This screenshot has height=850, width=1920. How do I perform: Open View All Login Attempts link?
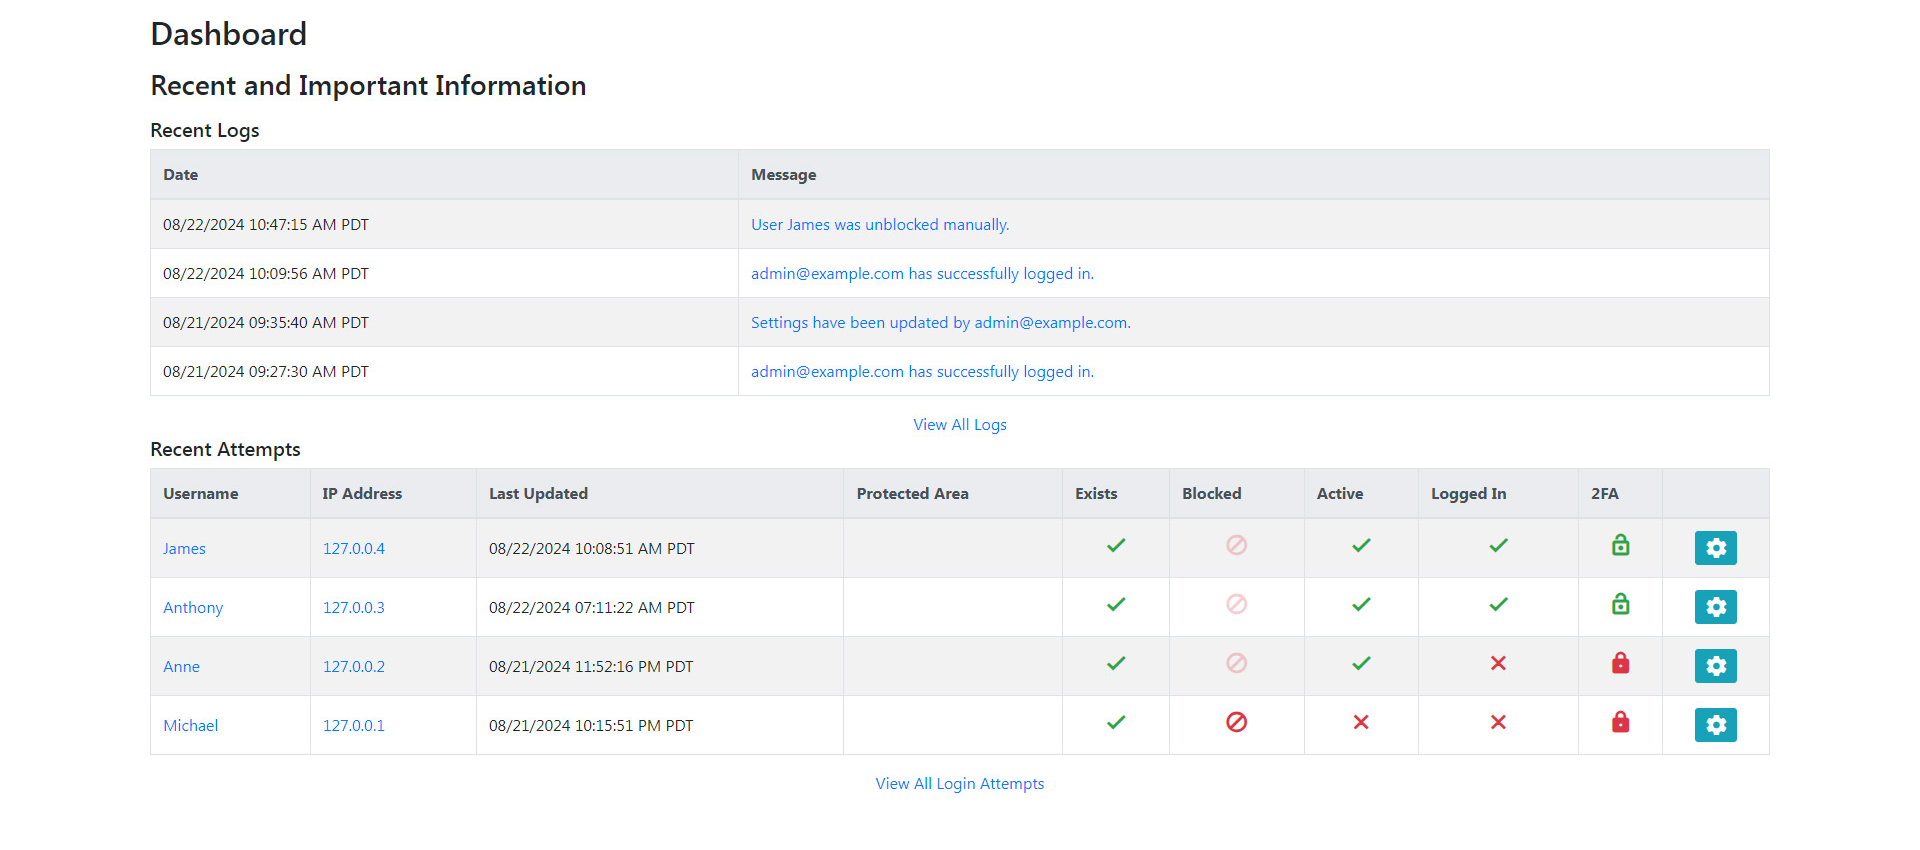pyautogui.click(x=960, y=784)
